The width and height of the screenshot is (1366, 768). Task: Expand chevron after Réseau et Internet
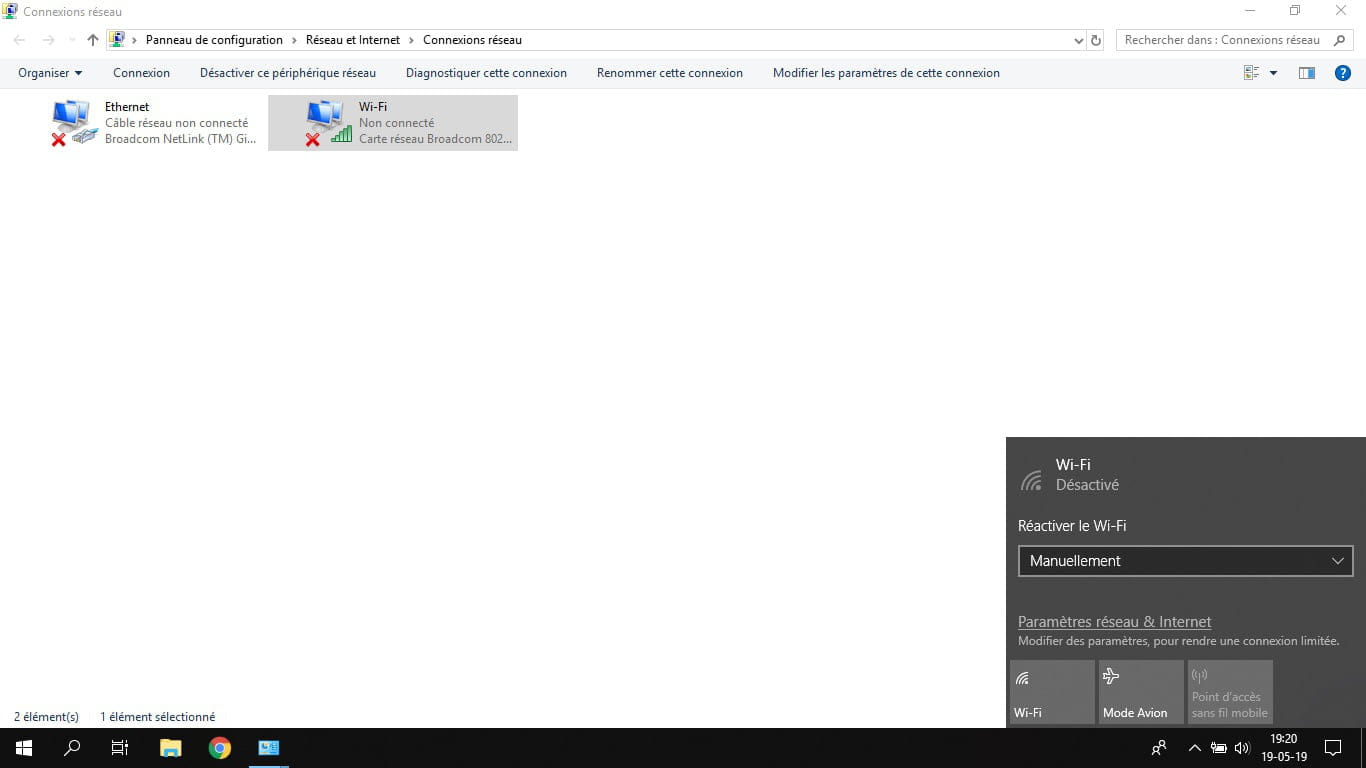(x=412, y=40)
